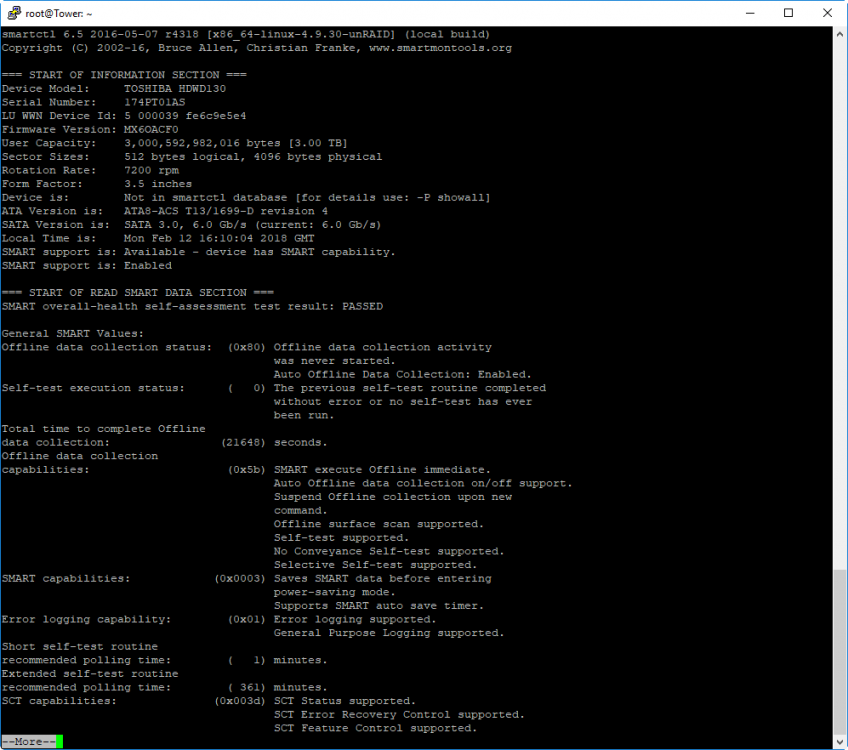This screenshot has width=848, height=750.
Task: Click the User Capacity 3.00 TB value
Action: point(236,143)
